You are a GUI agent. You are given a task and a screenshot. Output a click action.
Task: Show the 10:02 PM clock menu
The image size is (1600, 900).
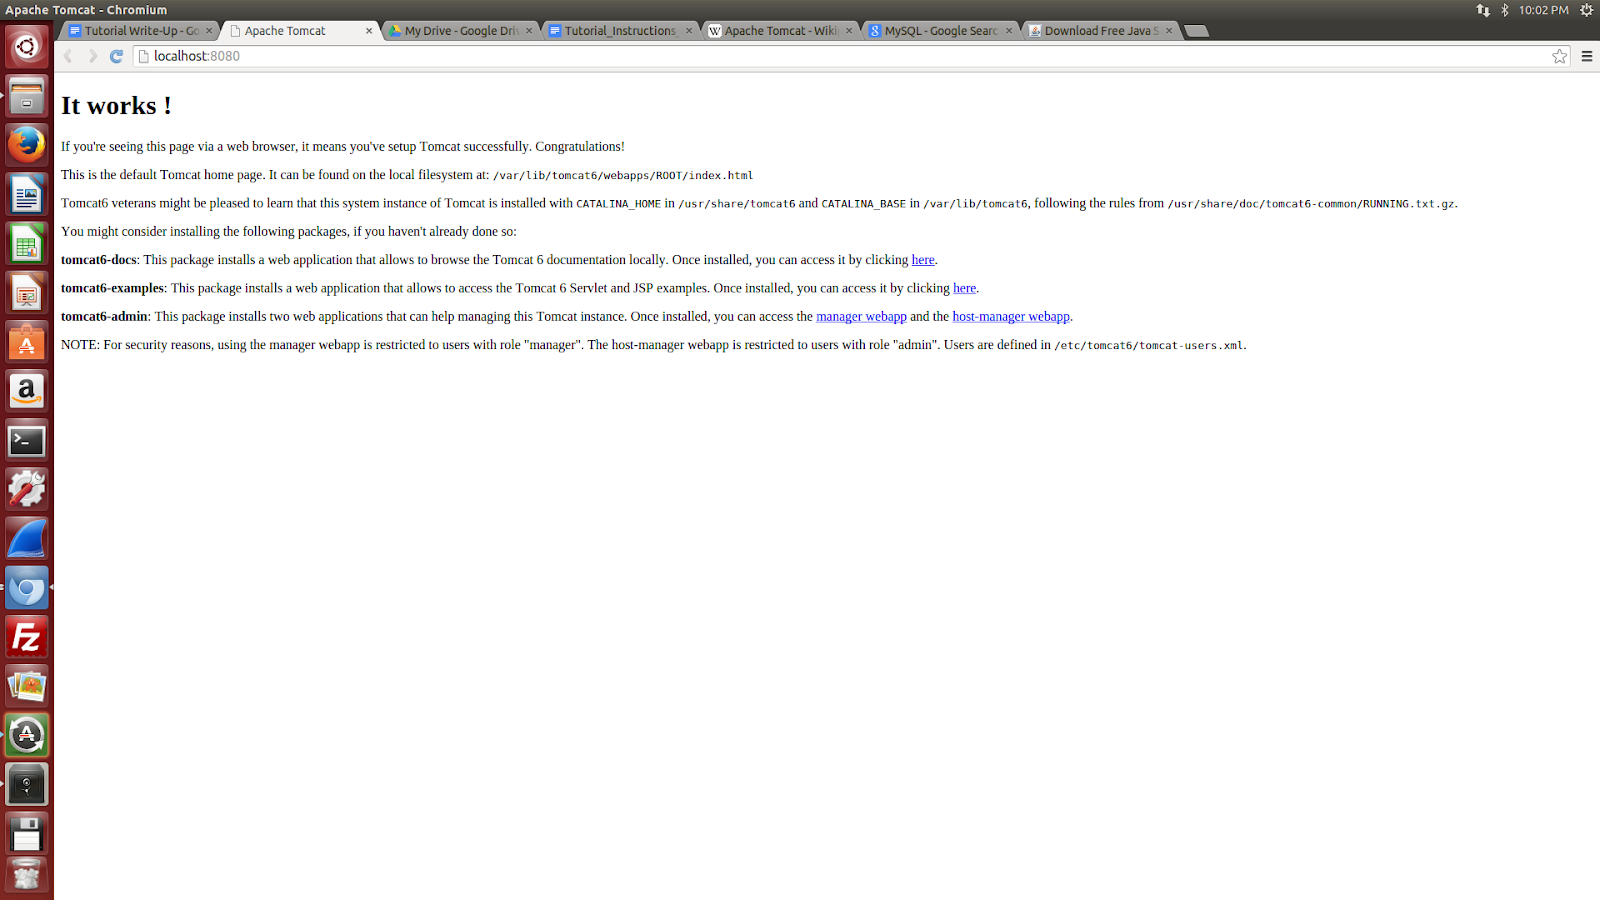pyautogui.click(x=1543, y=10)
